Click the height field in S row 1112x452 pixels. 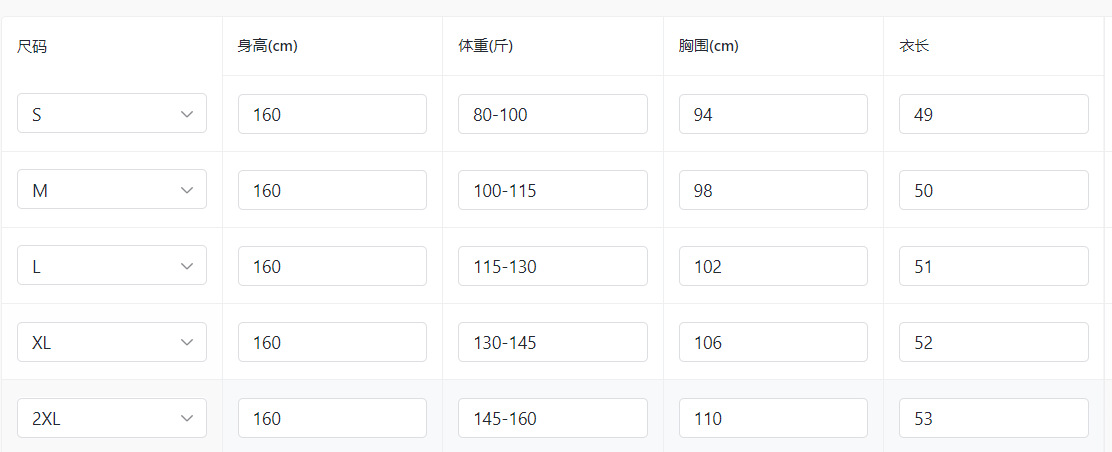tap(332, 114)
